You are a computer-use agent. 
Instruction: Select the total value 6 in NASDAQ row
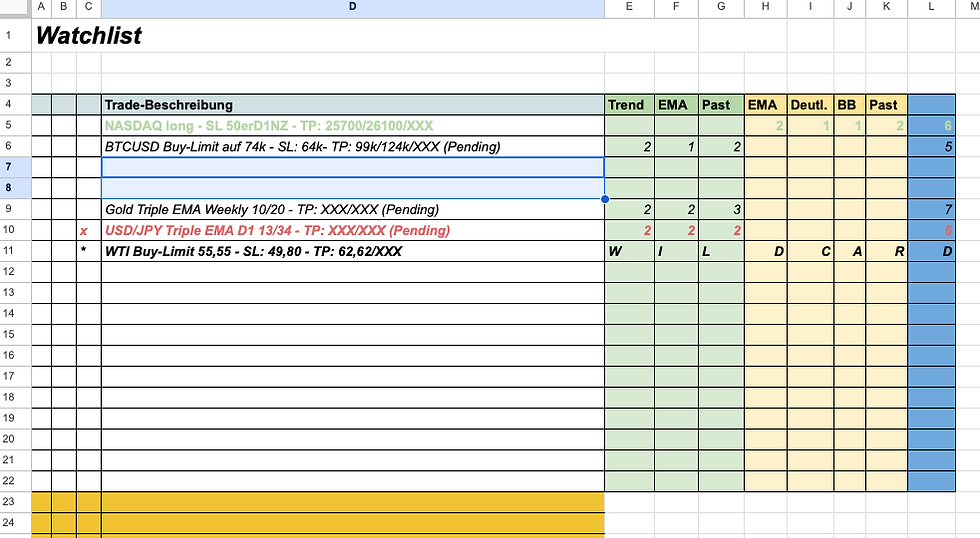(931, 126)
